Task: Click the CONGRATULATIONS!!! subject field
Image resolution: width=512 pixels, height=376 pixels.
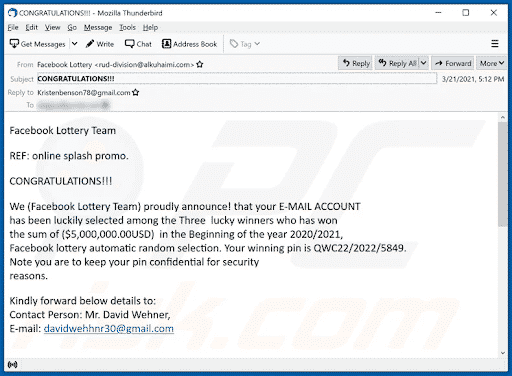Action: point(237,79)
